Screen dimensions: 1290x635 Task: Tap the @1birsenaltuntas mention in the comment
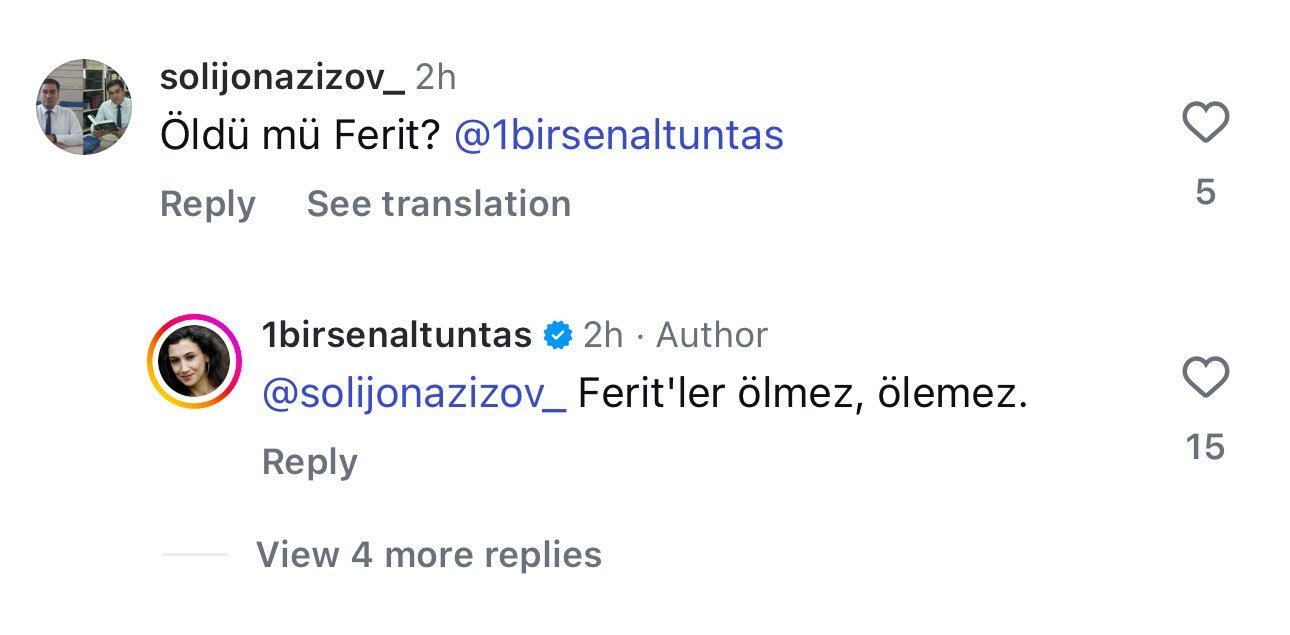tap(619, 135)
